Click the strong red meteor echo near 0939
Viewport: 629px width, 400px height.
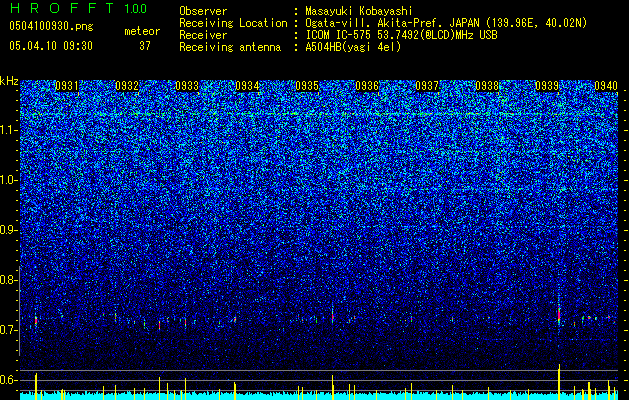(559, 314)
